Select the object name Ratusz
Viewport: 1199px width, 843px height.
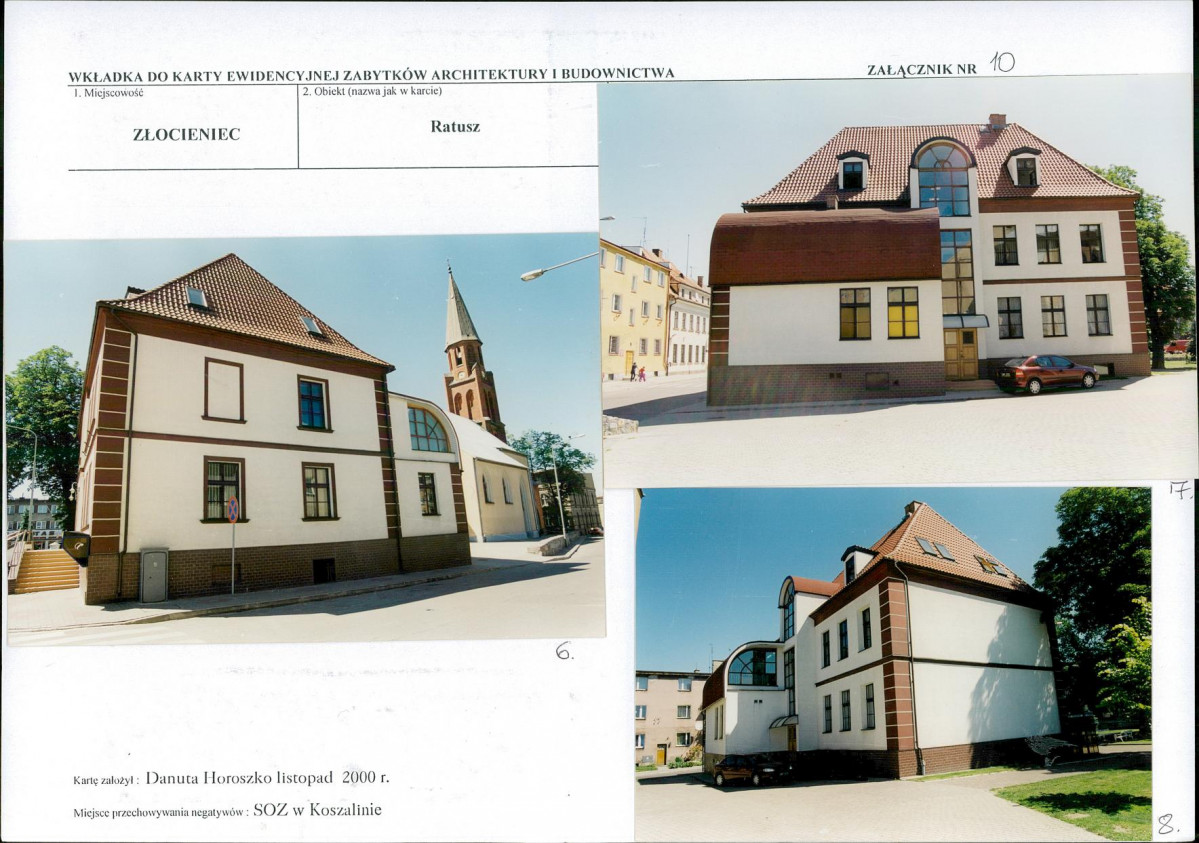click(x=456, y=126)
